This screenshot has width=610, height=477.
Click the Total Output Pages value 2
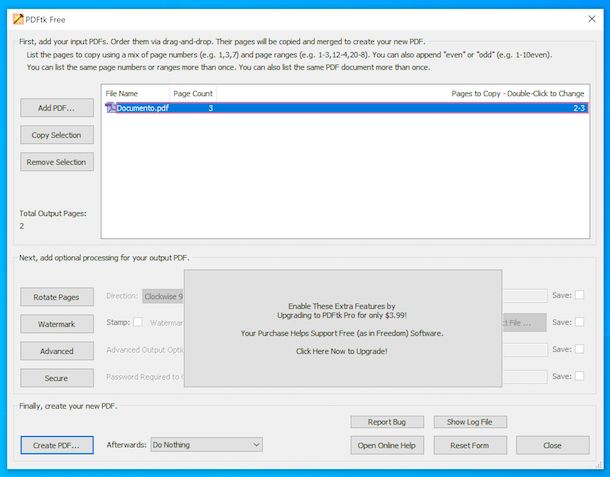click(22, 226)
